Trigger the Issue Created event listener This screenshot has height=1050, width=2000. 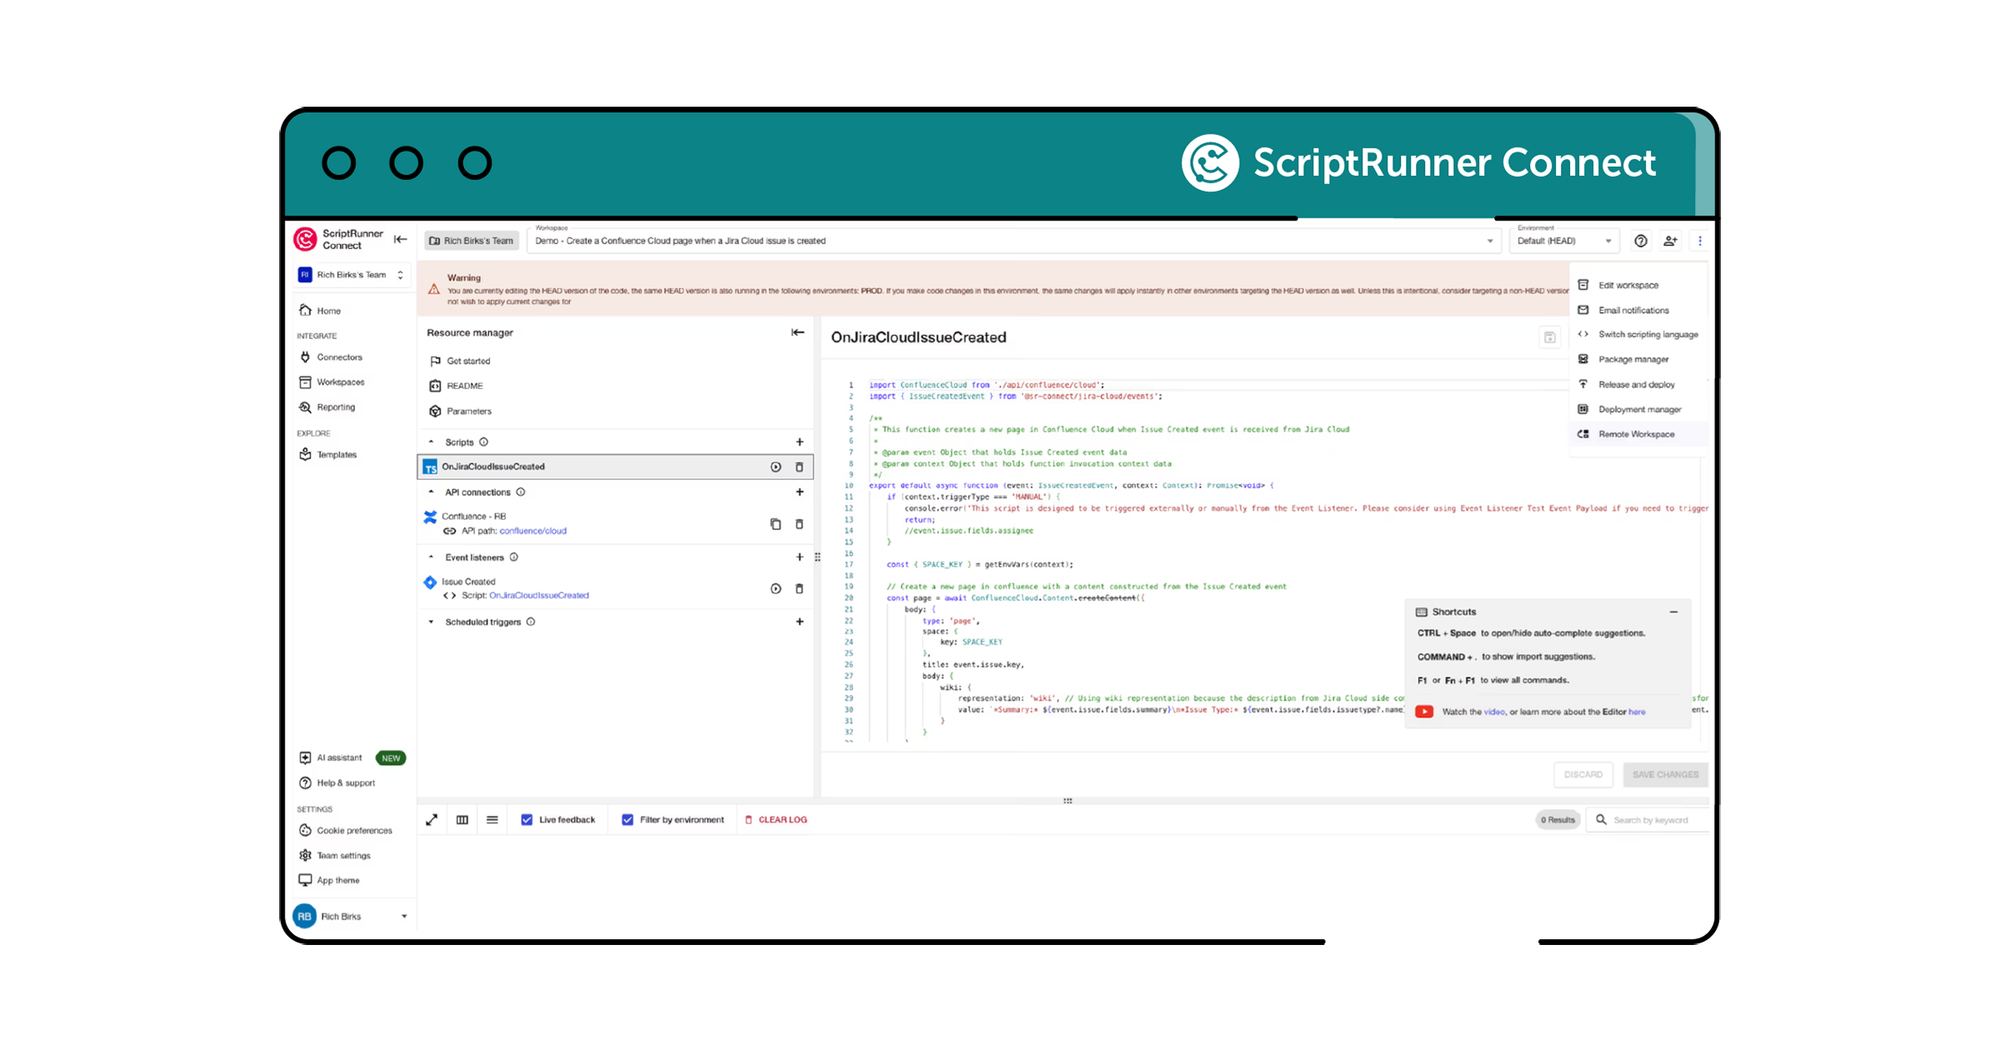coord(775,589)
